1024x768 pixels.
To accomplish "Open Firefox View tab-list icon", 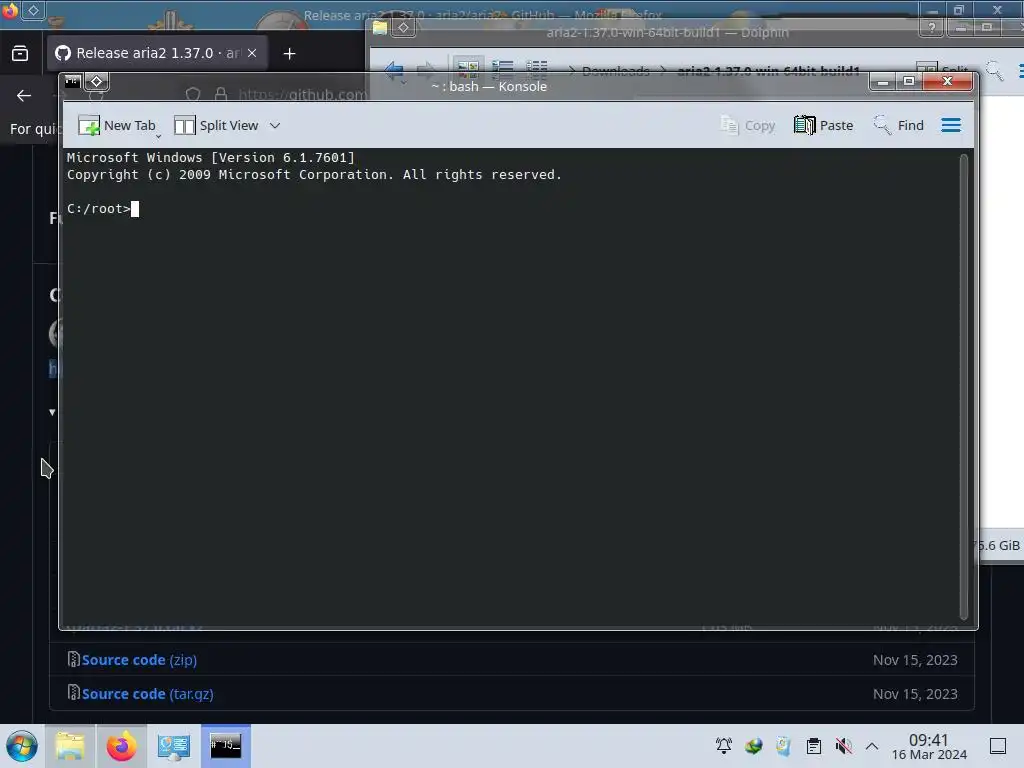I will coord(20,54).
